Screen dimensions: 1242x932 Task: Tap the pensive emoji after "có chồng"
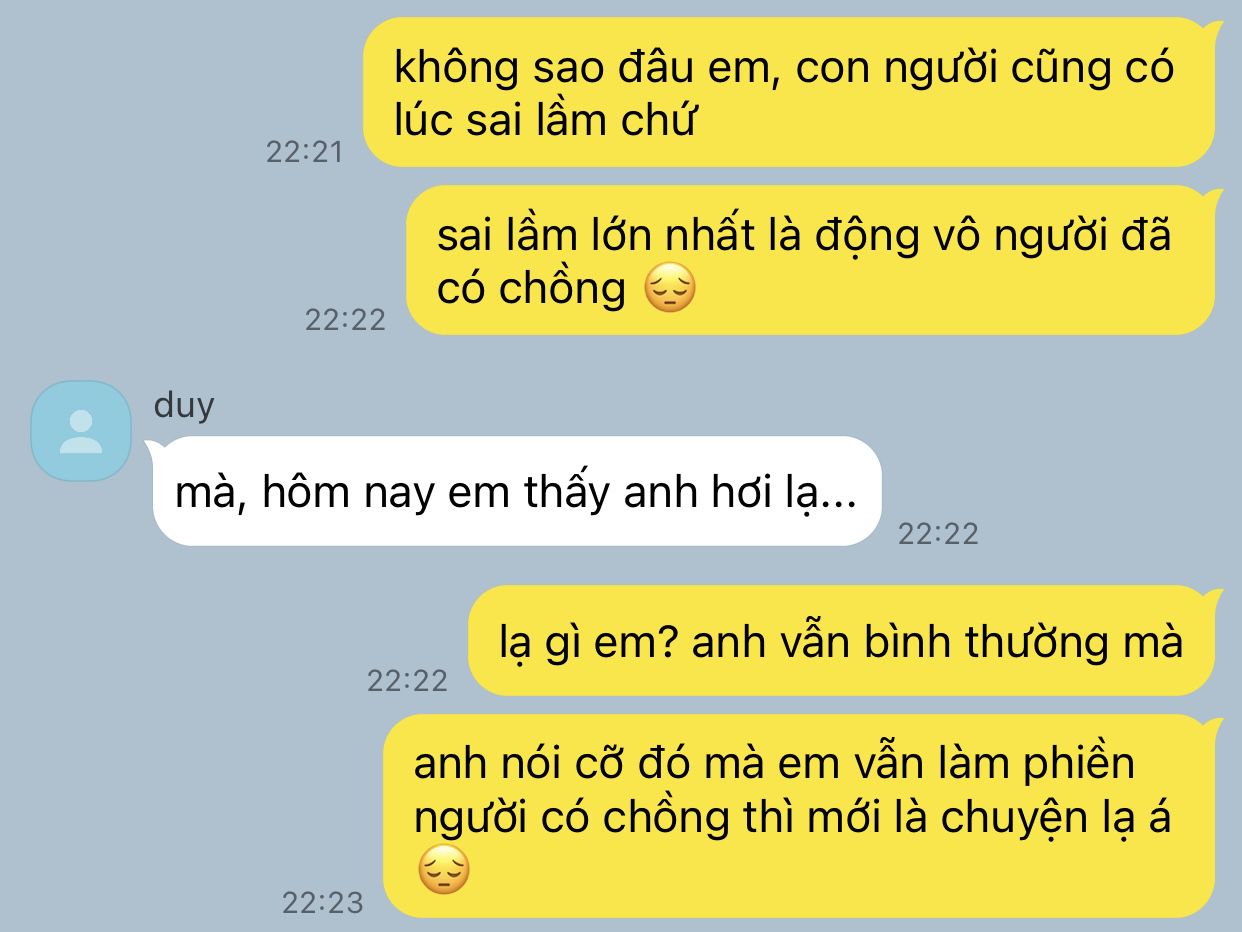tap(669, 289)
